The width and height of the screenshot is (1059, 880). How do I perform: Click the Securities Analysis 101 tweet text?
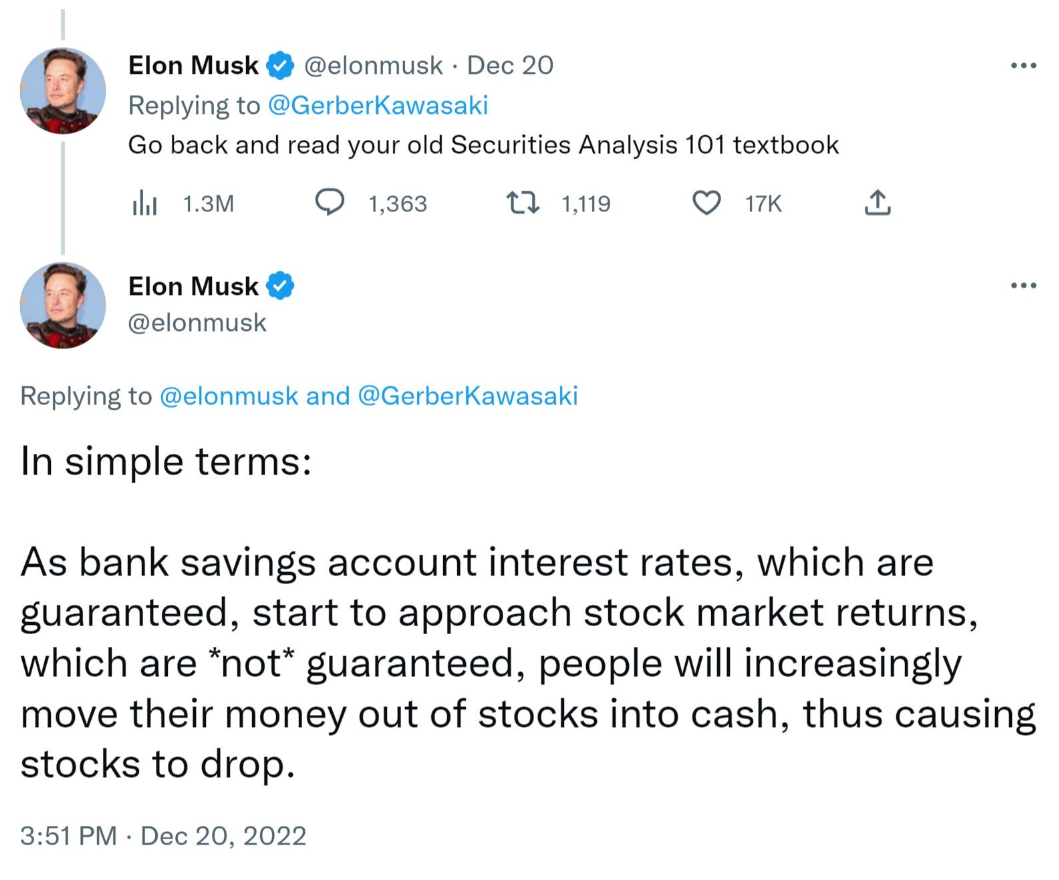[483, 145]
